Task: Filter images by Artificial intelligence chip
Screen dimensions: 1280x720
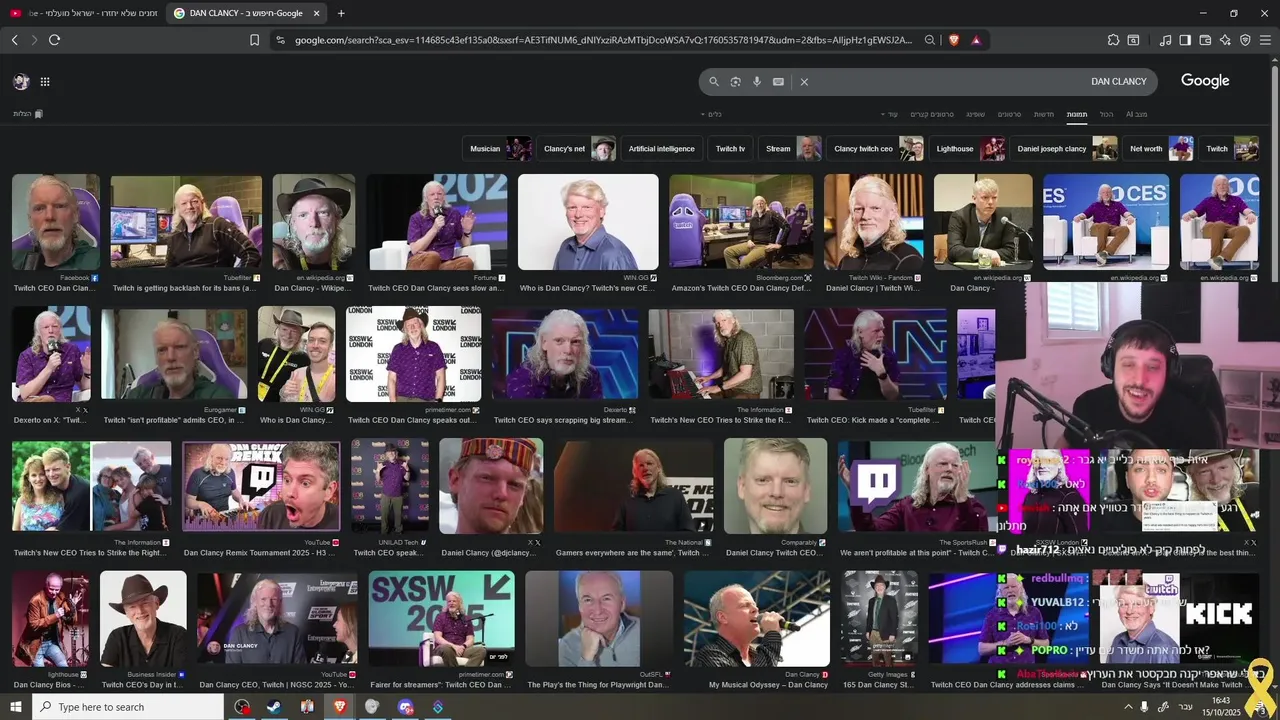Action: 661,149
